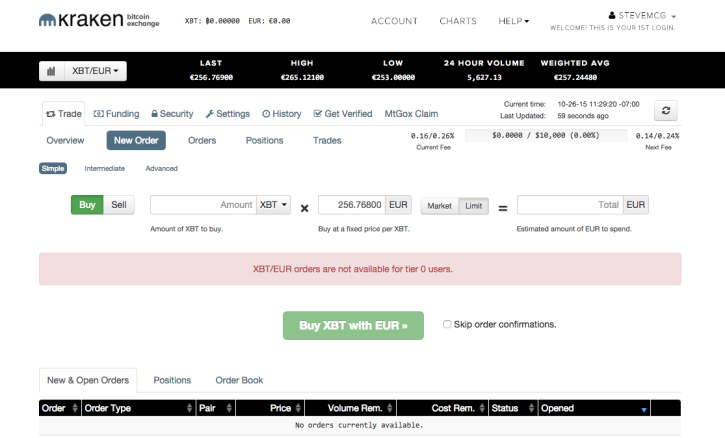Switch order type to Limit
Image resolution: width=725 pixels, height=438 pixels.
click(x=473, y=206)
